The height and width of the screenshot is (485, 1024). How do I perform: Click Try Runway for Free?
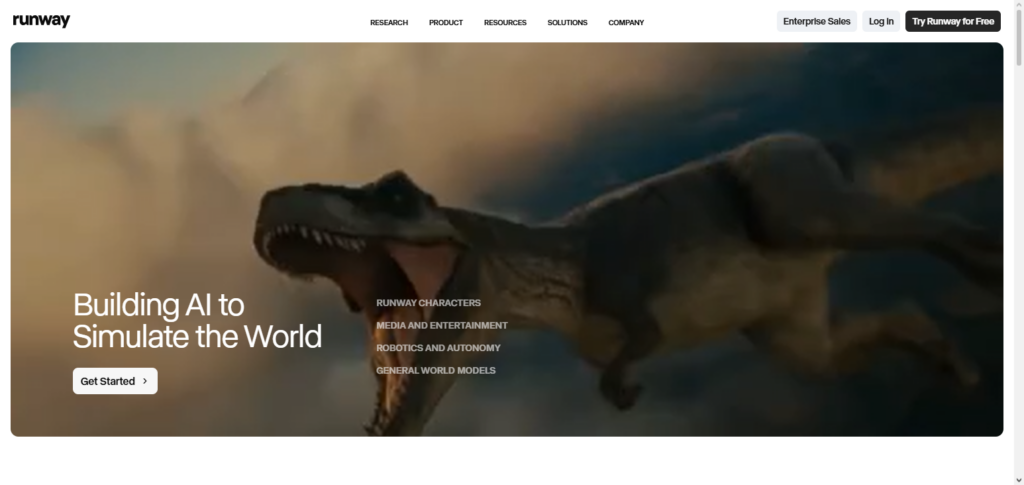(x=952, y=21)
